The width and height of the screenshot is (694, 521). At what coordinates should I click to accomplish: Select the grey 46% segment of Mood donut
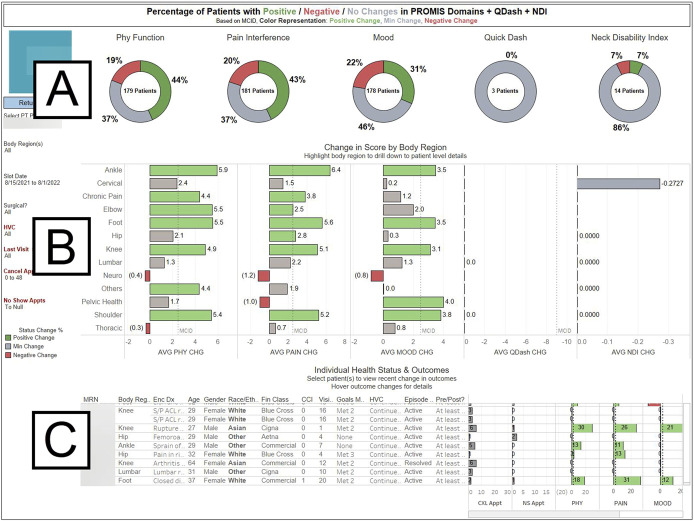pos(380,114)
